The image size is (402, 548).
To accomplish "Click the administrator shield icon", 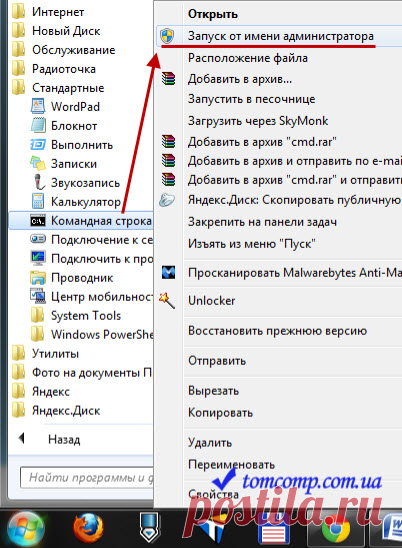I will click(x=167, y=36).
